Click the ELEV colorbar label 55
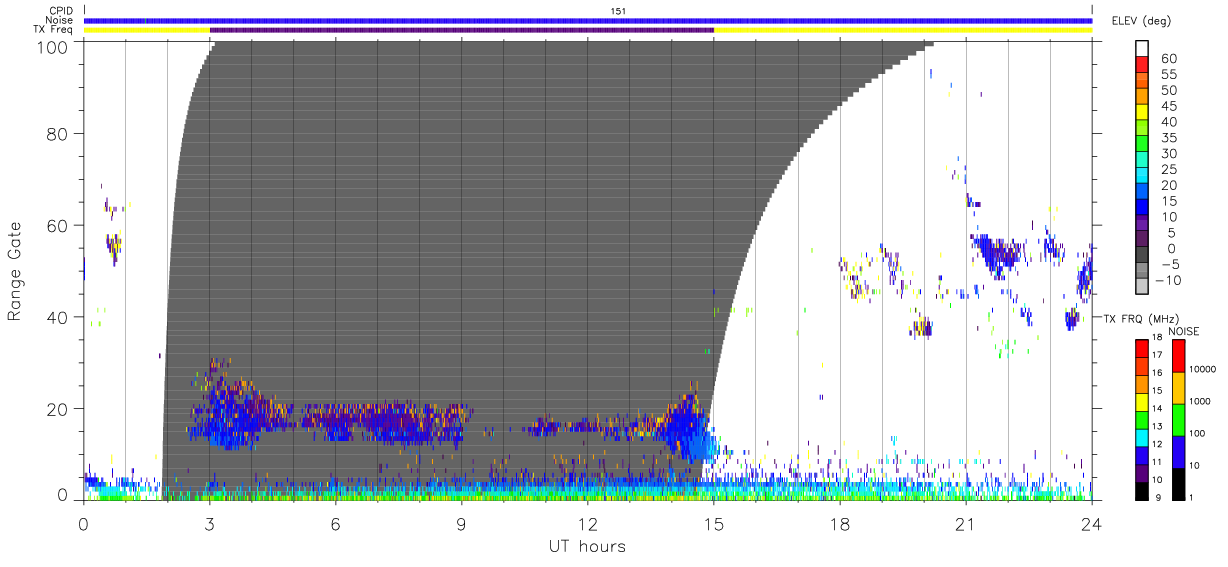Image resolution: width=1228 pixels, height=567 pixels. point(1168,74)
